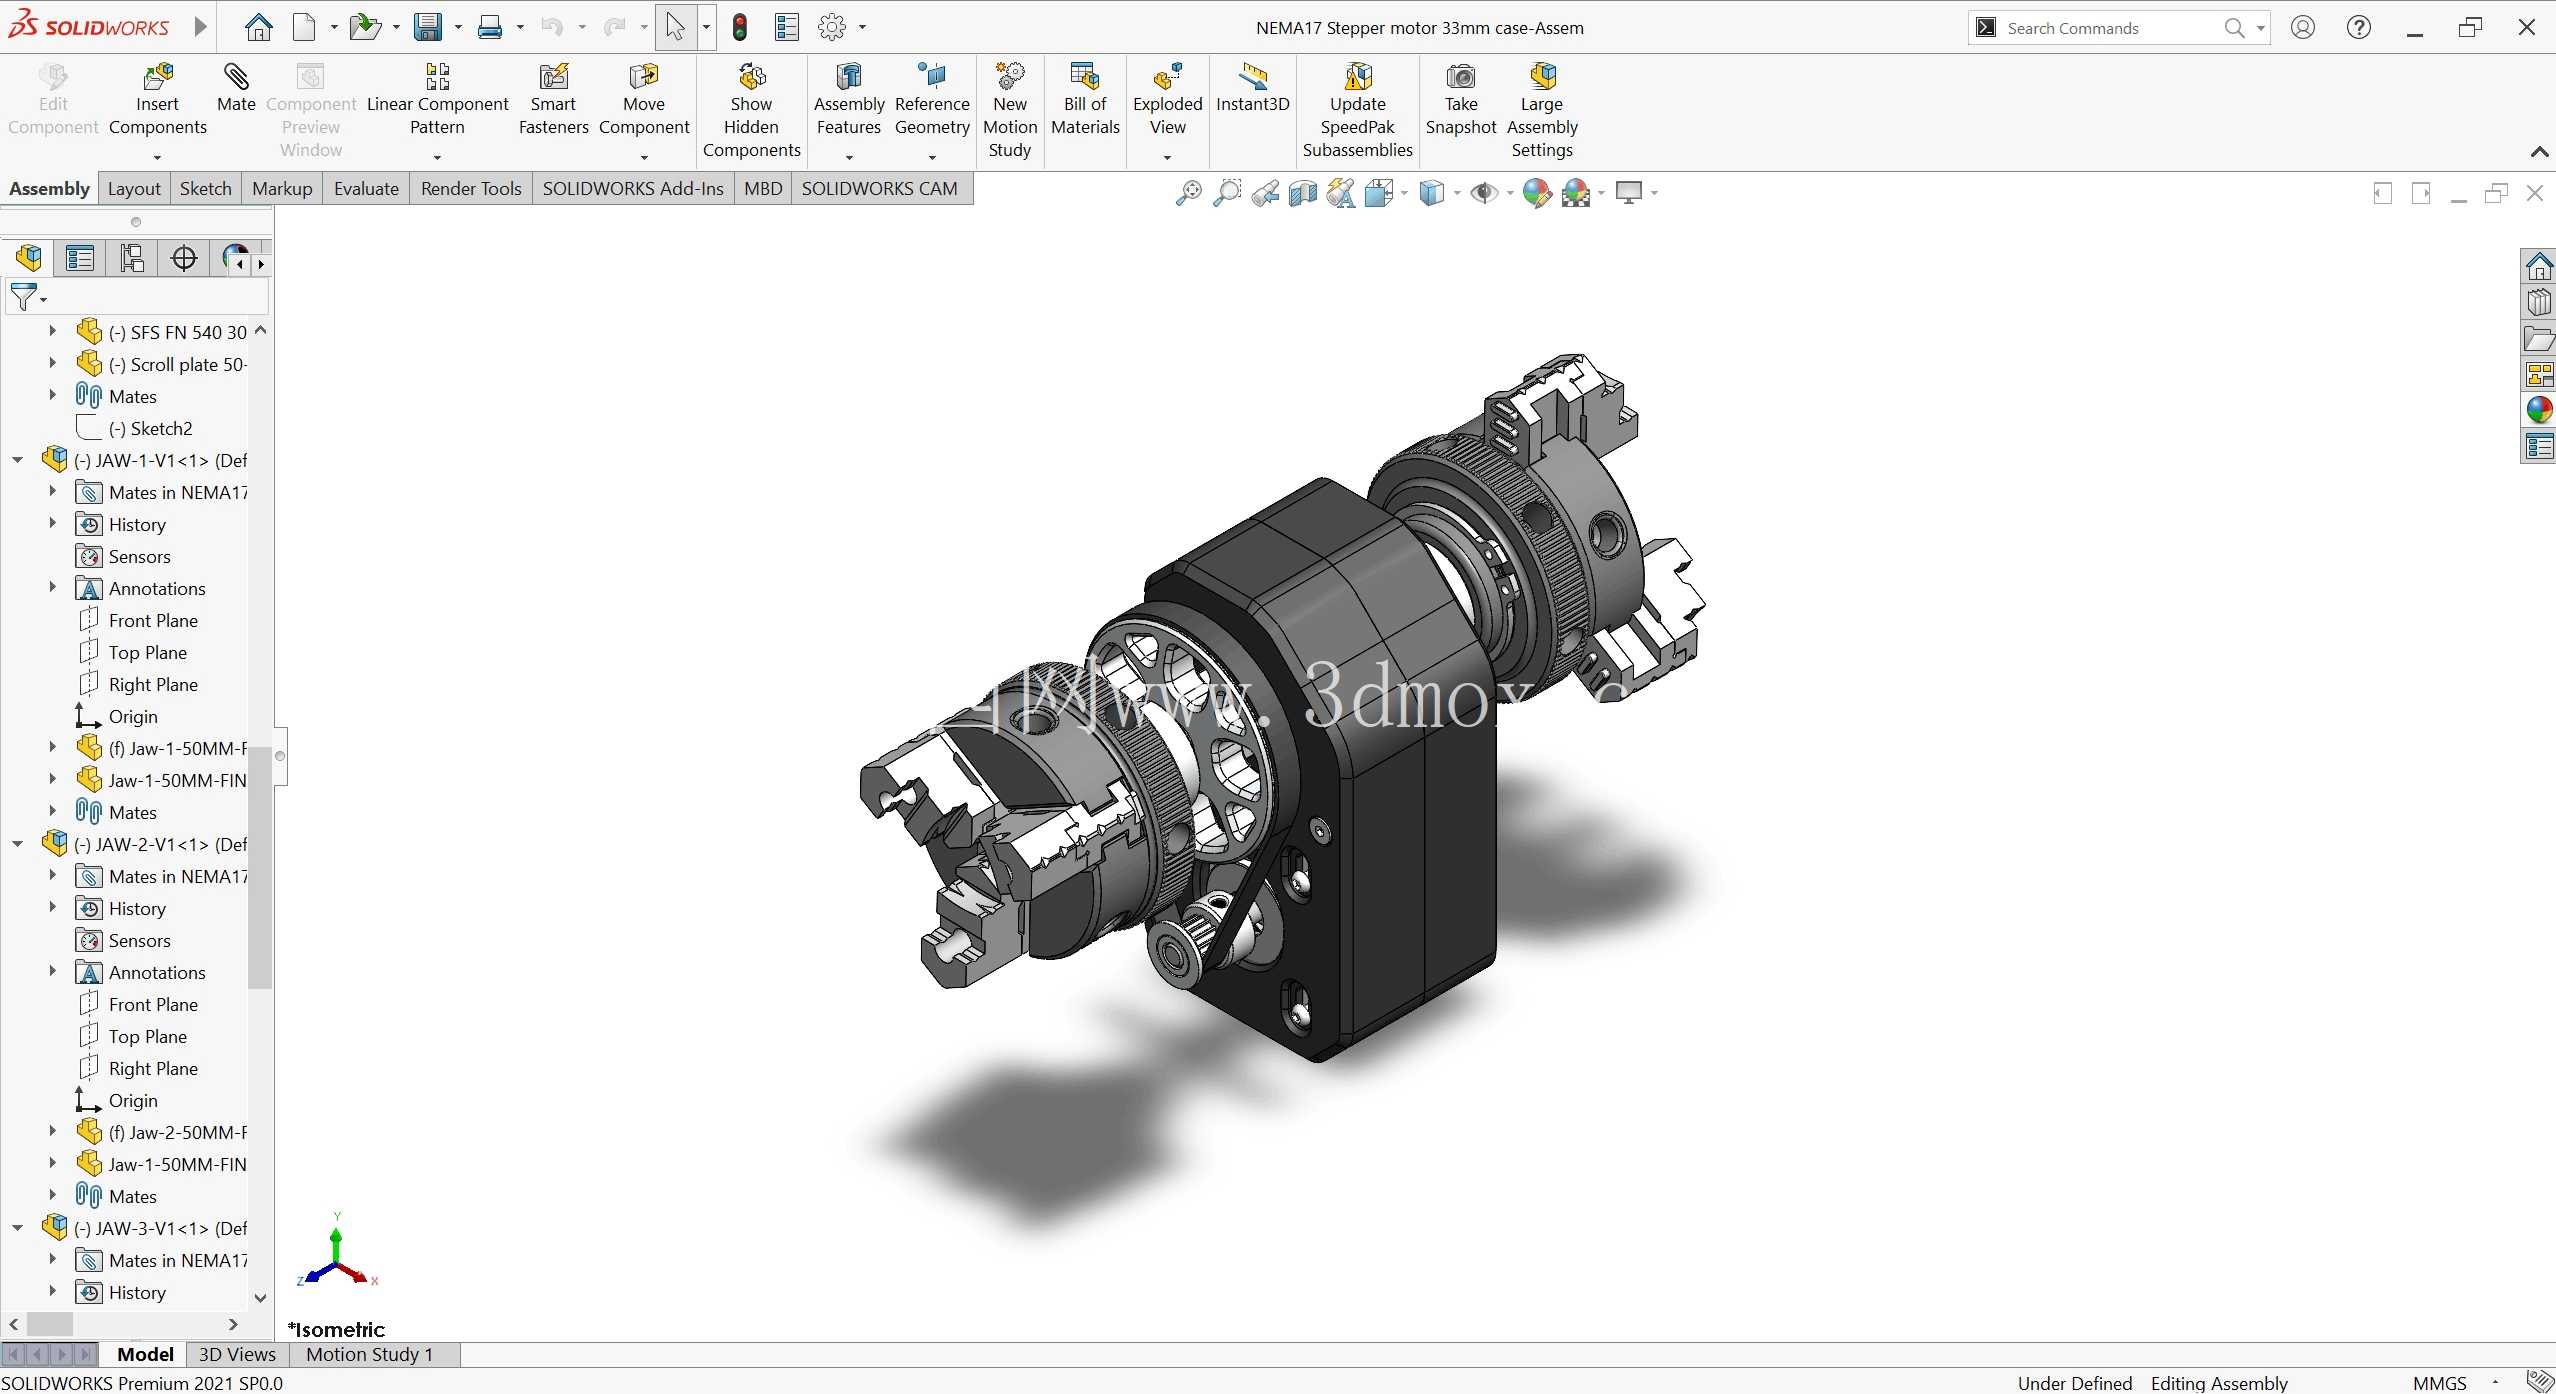Click the Home icon in title bar
Viewport: 2556px width, 1394px height.
coord(258,27)
